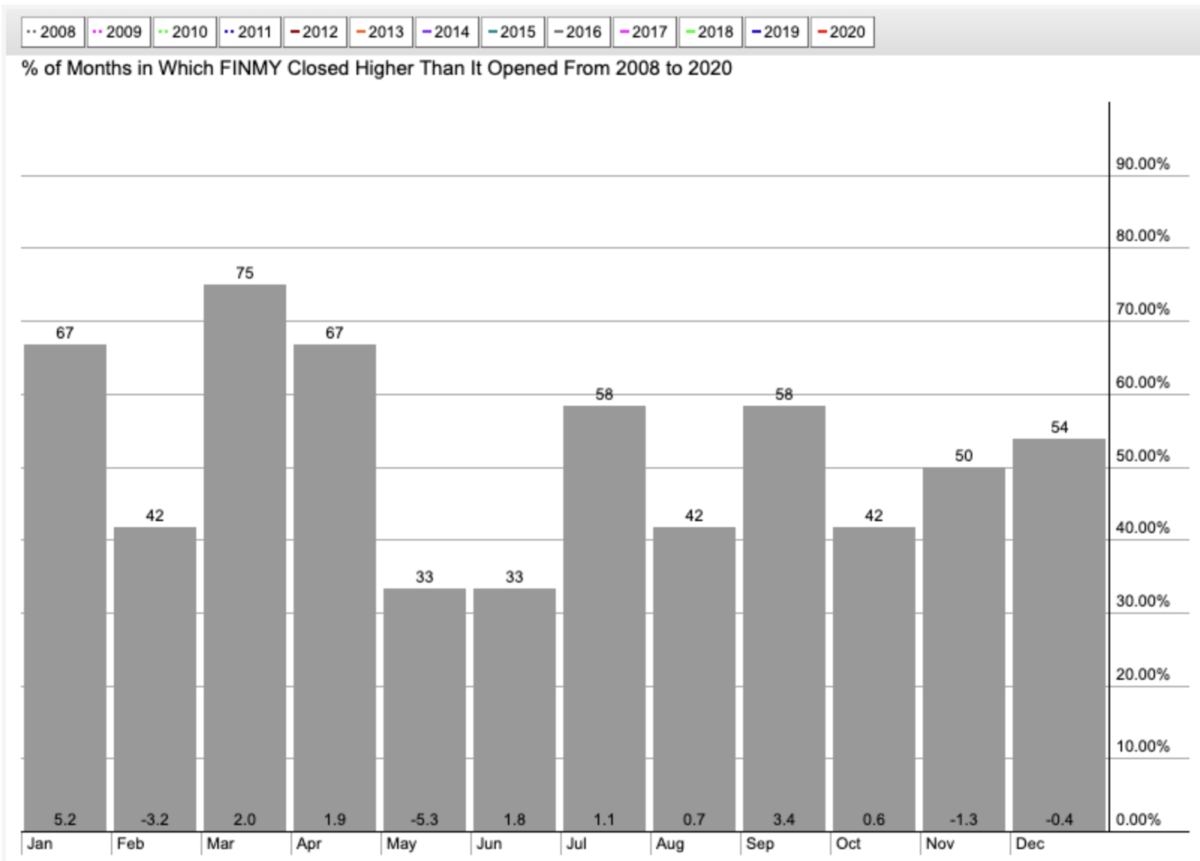Select the September bar labeled 58
Image resolution: width=1200 pixels, height=861 pixels.
[785, 618]
